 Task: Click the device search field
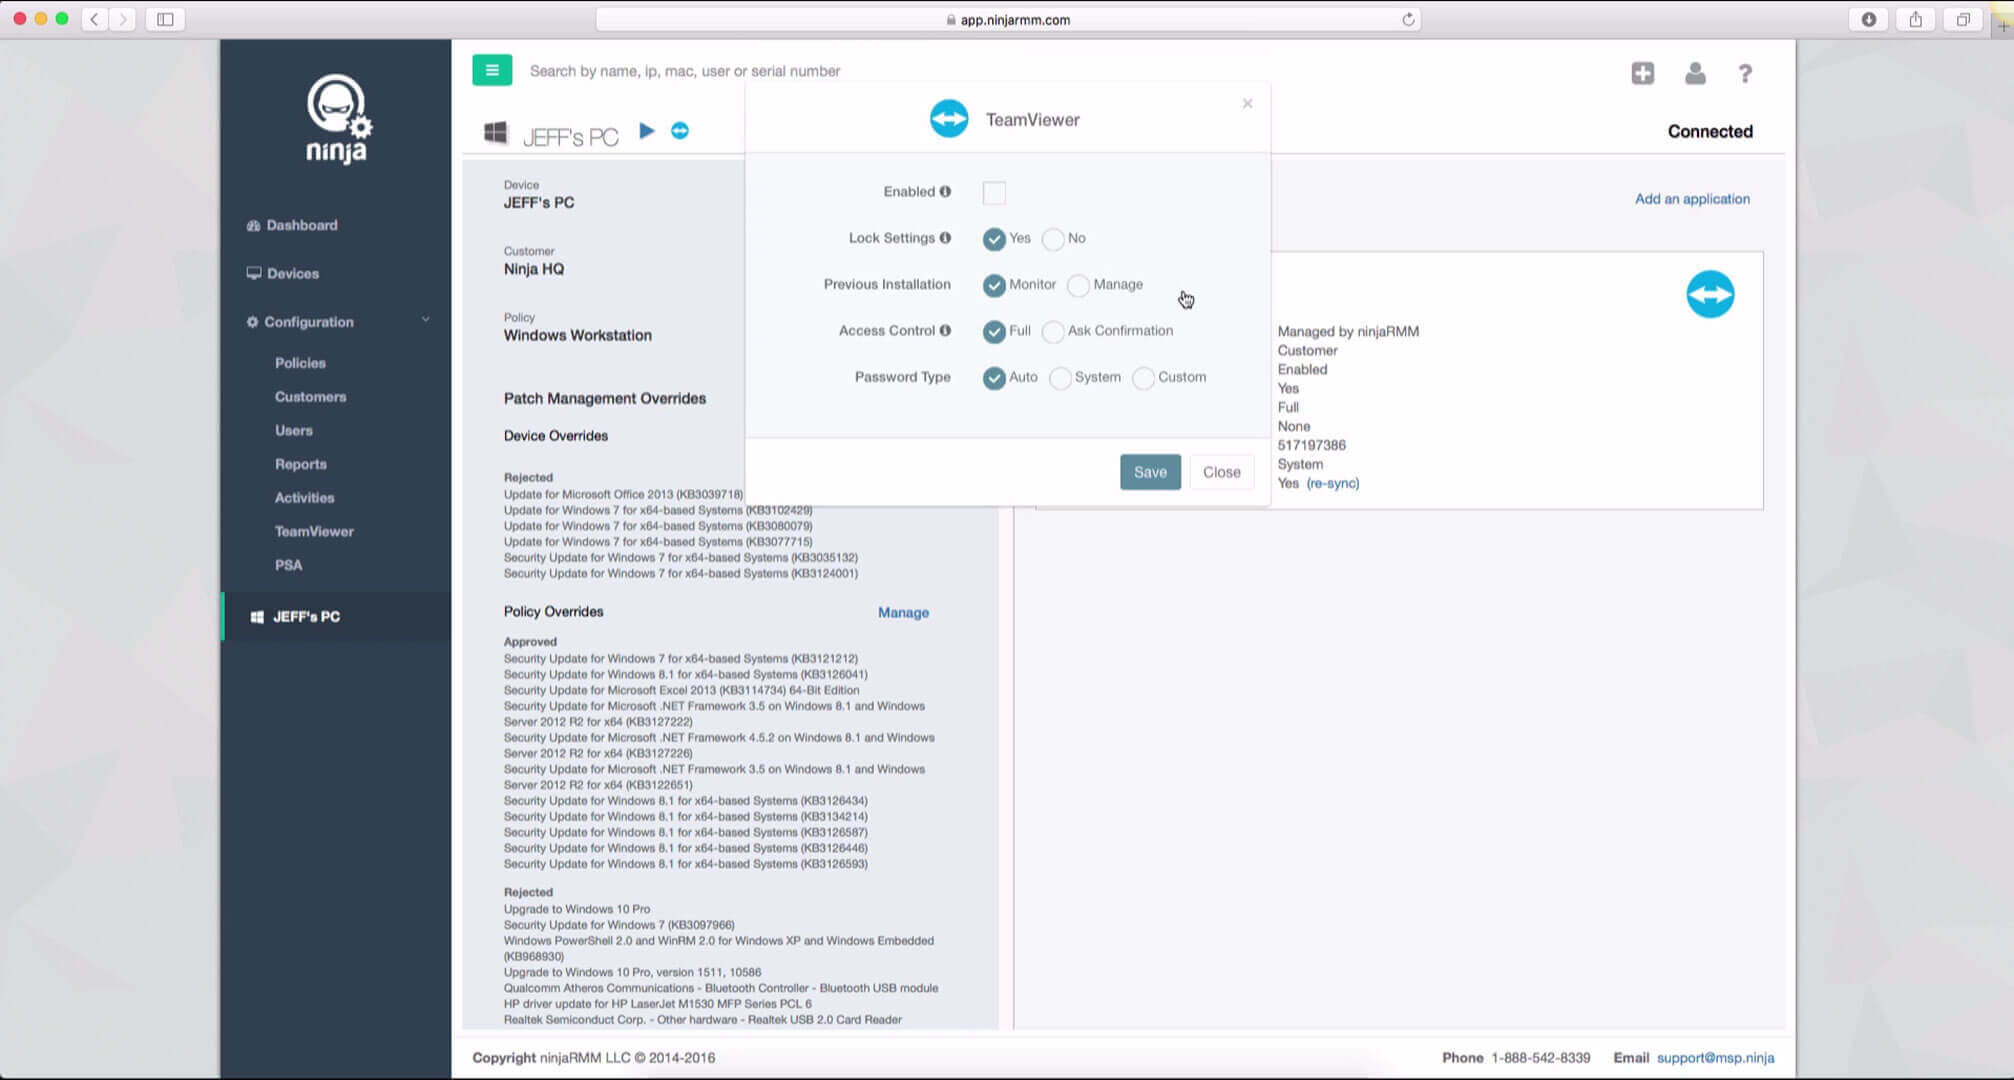pyautogui.click(x=685, y=71)
